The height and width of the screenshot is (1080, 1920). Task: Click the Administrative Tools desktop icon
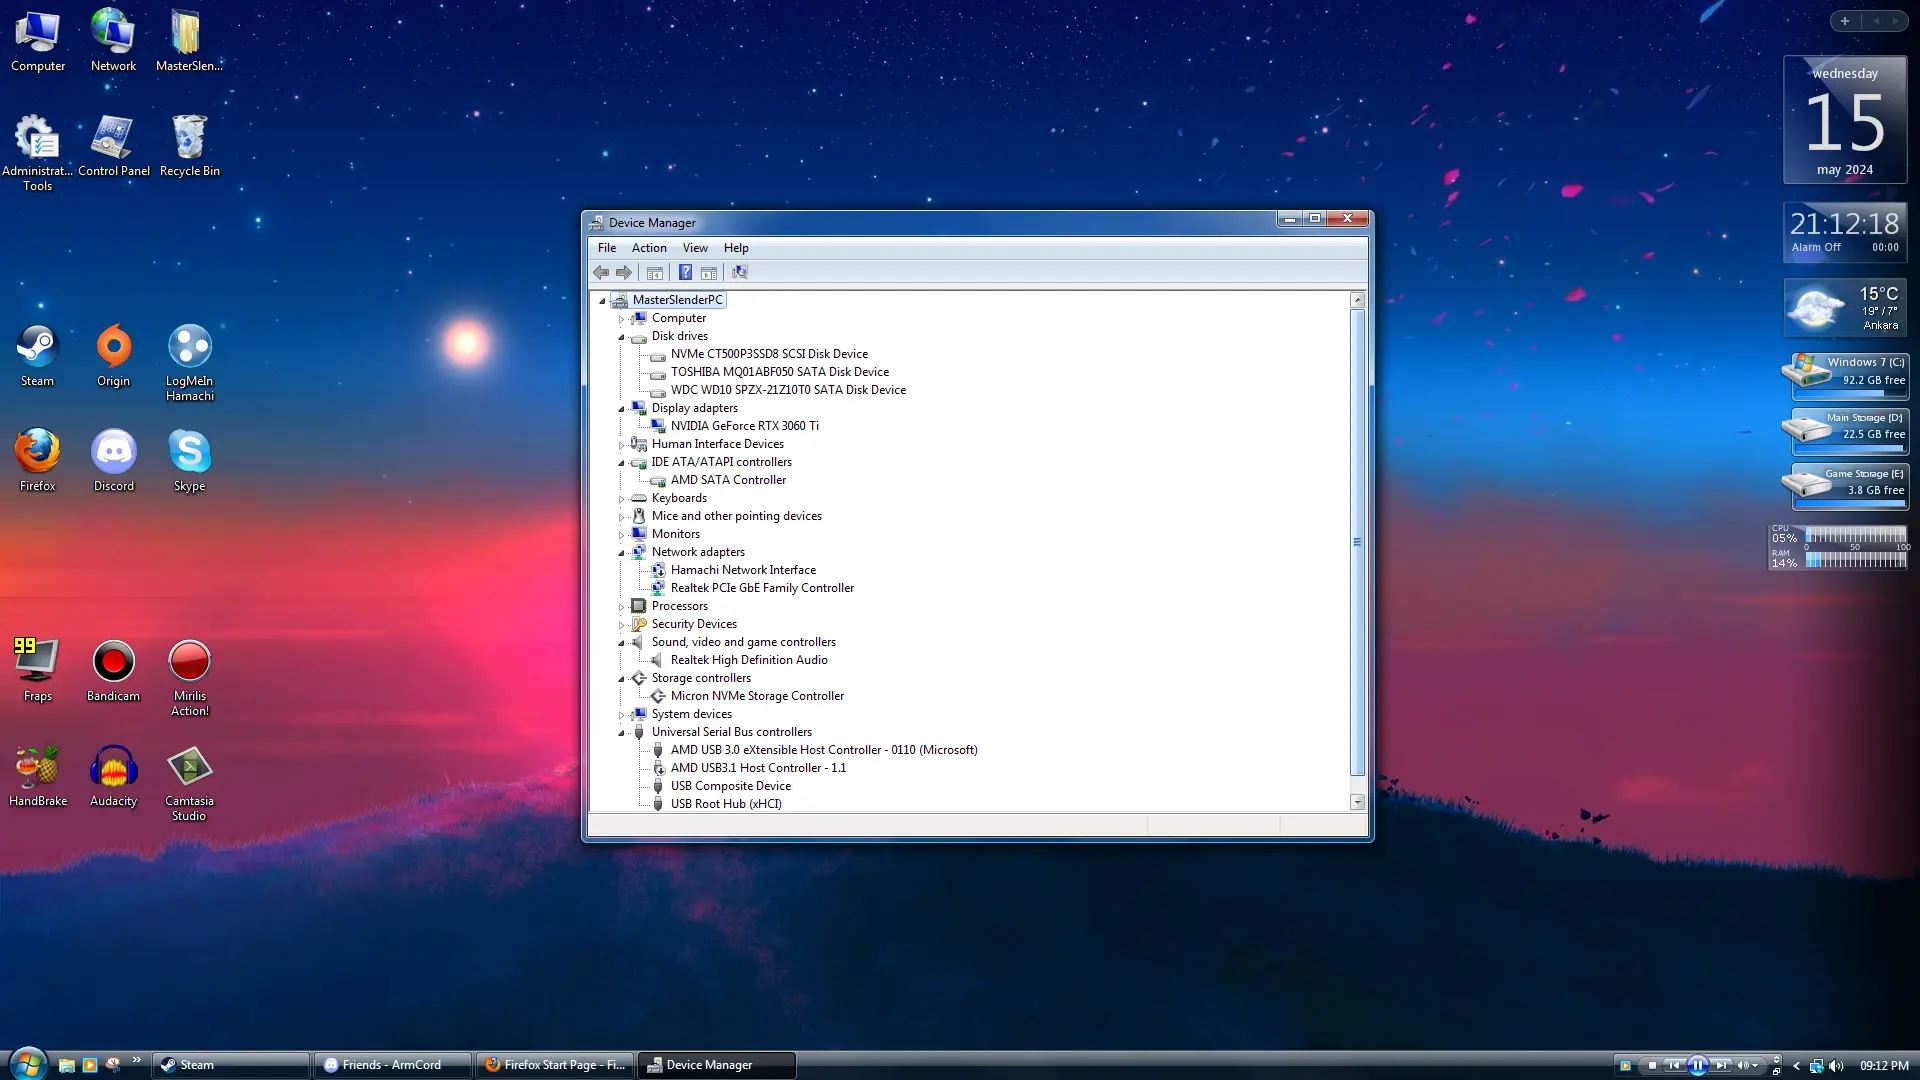click(x=38, y=153)
